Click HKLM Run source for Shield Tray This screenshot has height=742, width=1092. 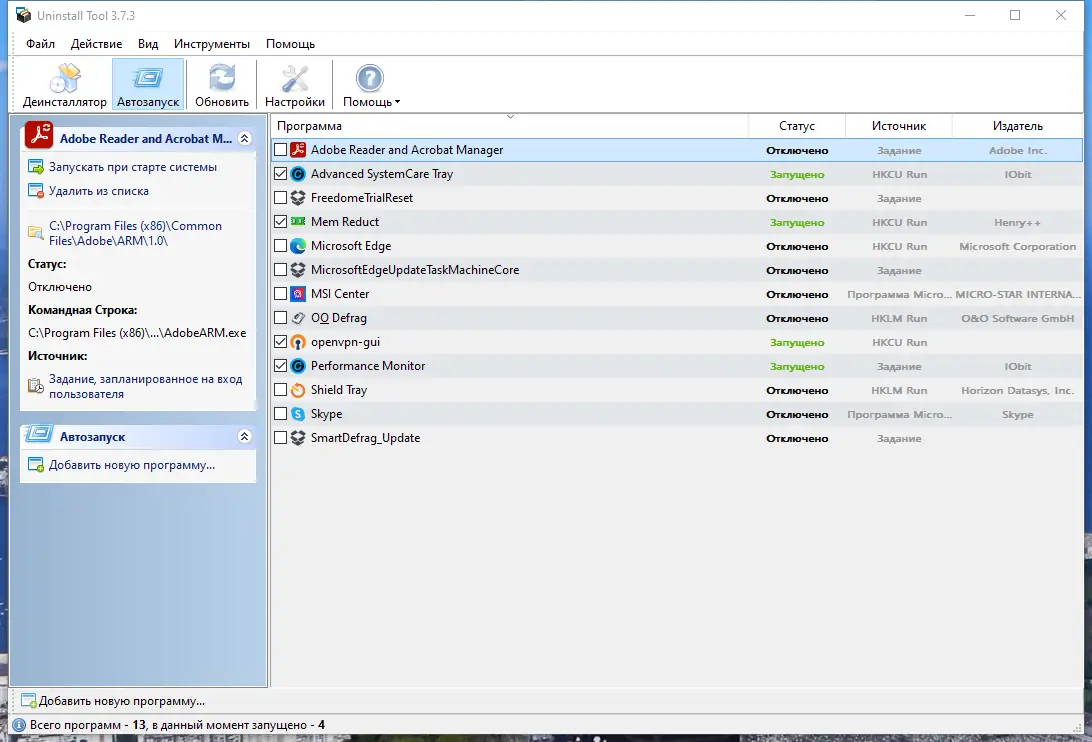(x=898, y=391)
